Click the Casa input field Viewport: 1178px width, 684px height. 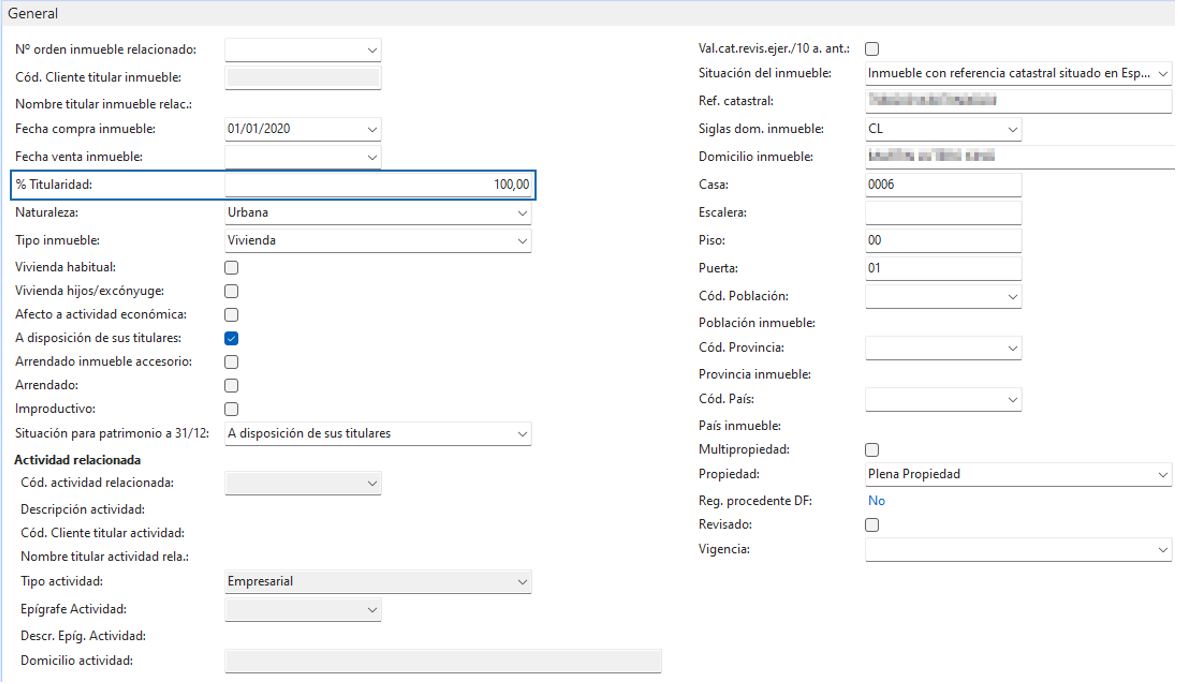pos(943,185)
